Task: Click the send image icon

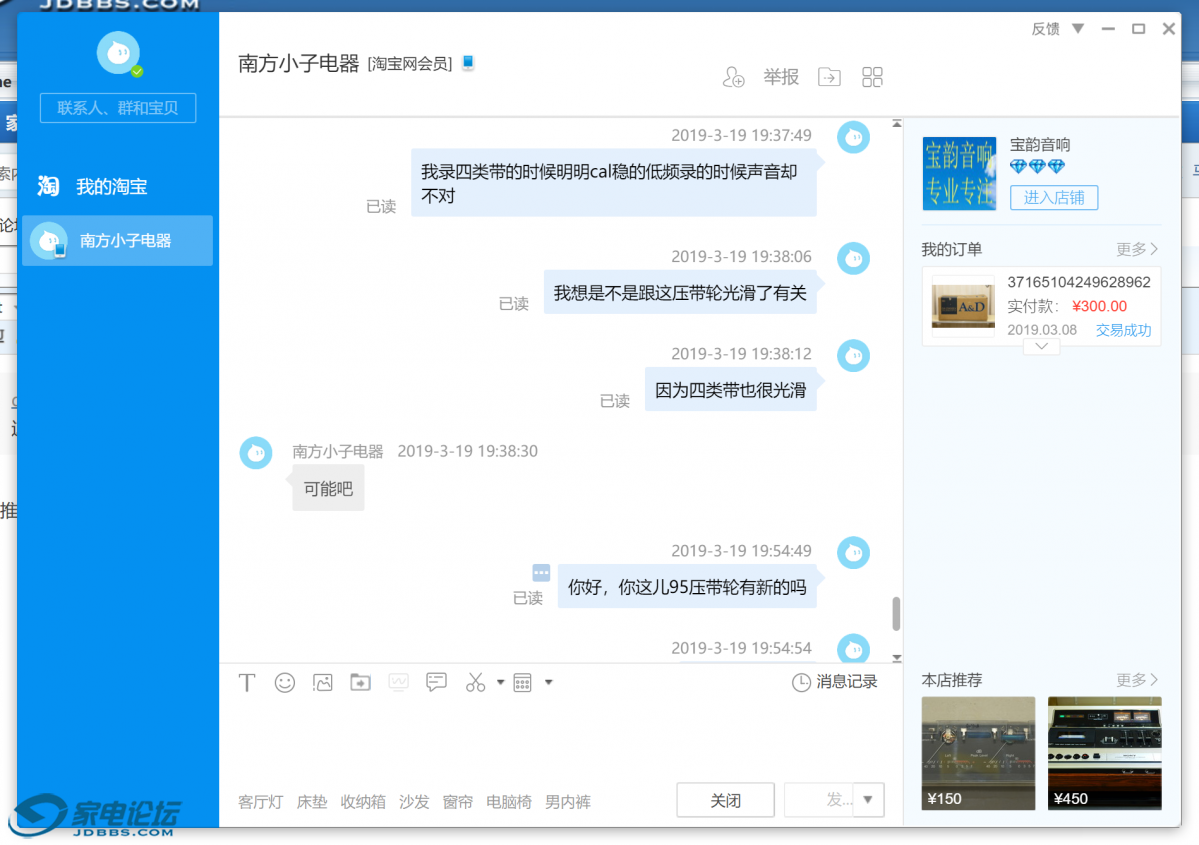Action: coord(323,682)
